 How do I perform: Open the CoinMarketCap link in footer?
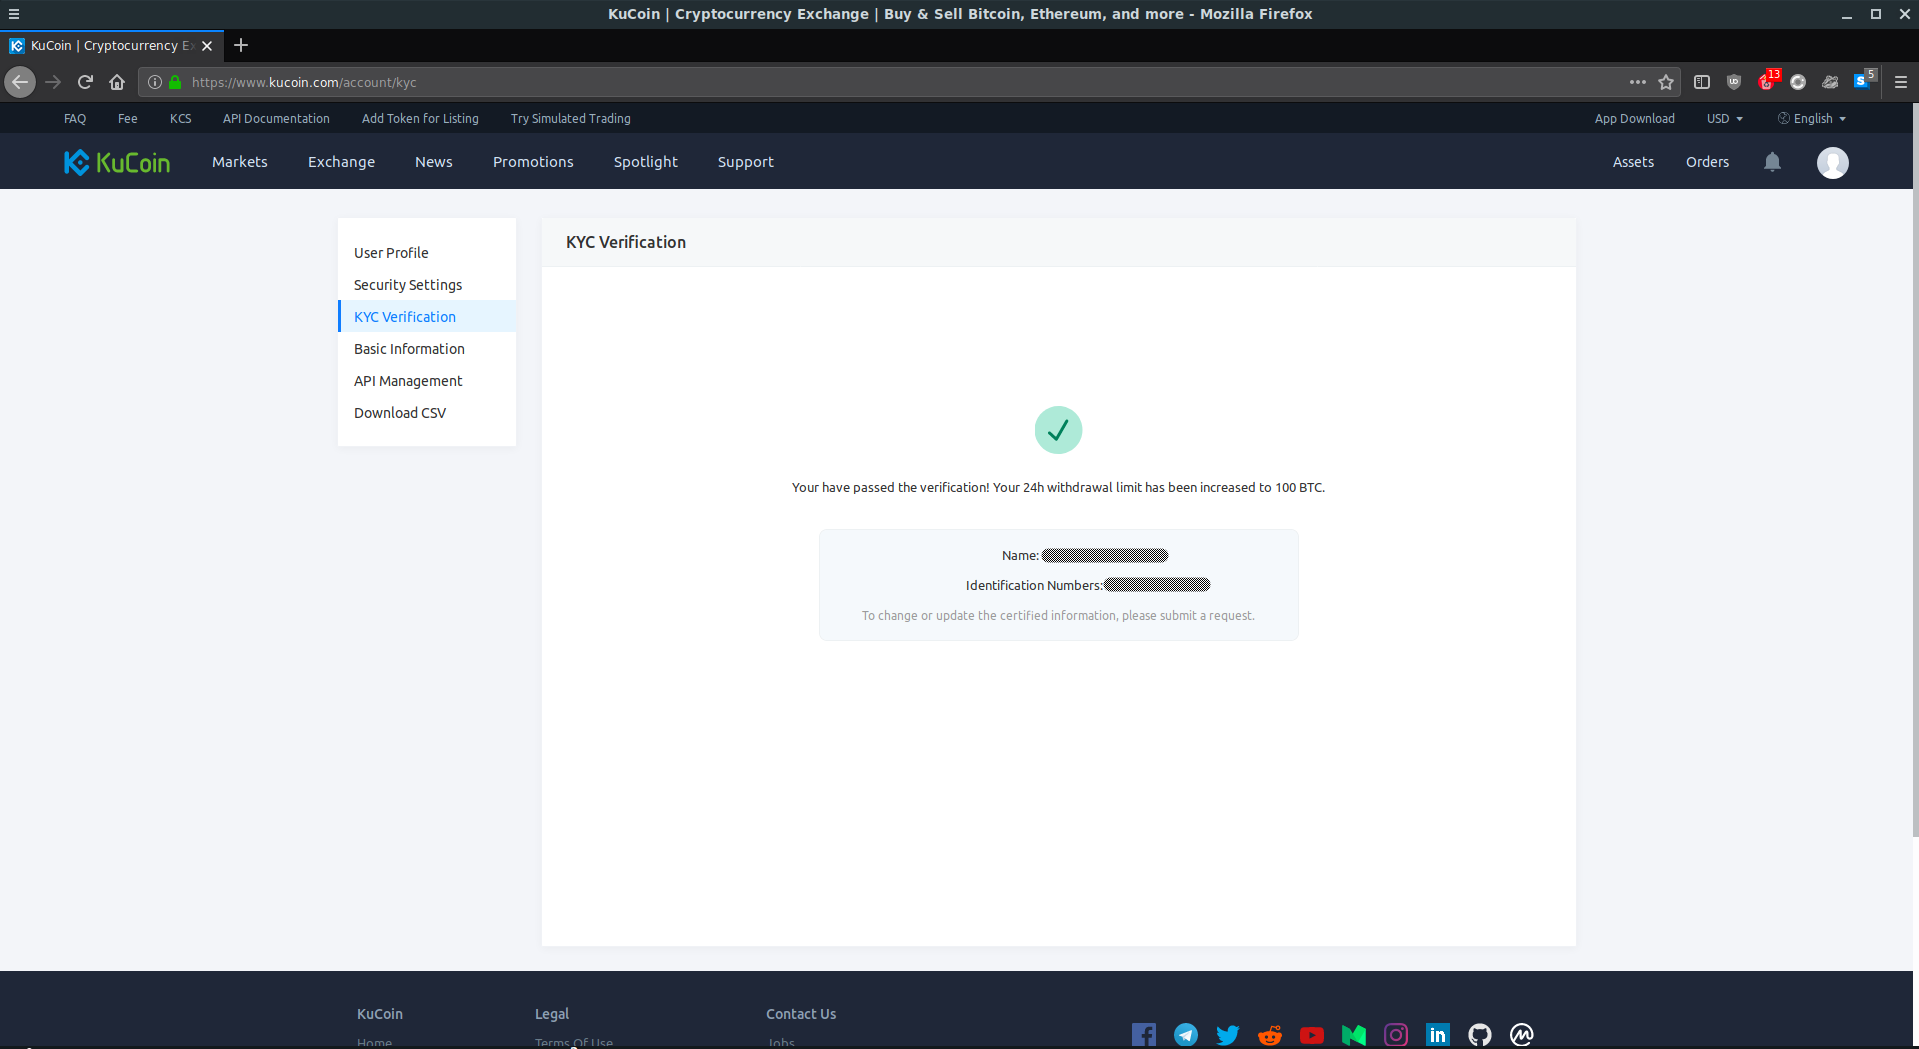click(x=1522, y=1035)
